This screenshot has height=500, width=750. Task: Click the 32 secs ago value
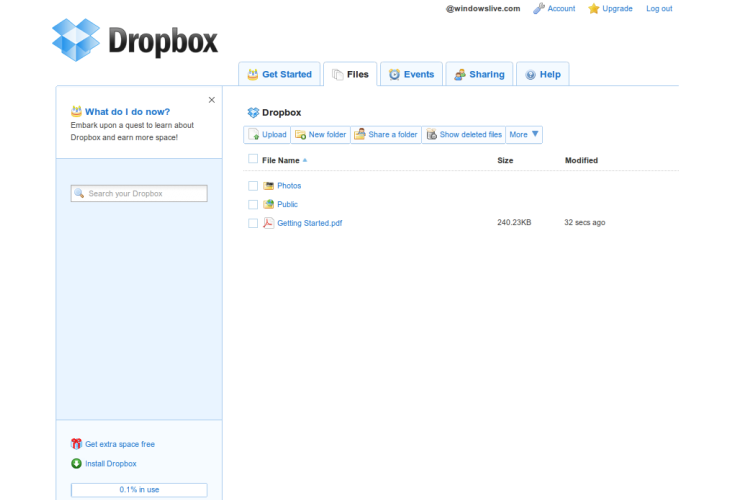pyautogui.click(x=585, y=222)
